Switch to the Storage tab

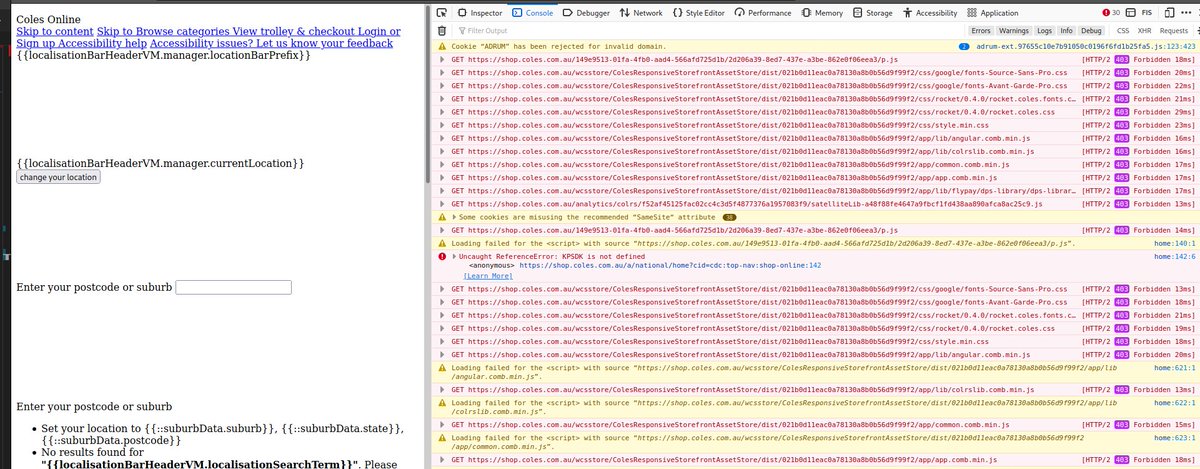tap(873, 13)
